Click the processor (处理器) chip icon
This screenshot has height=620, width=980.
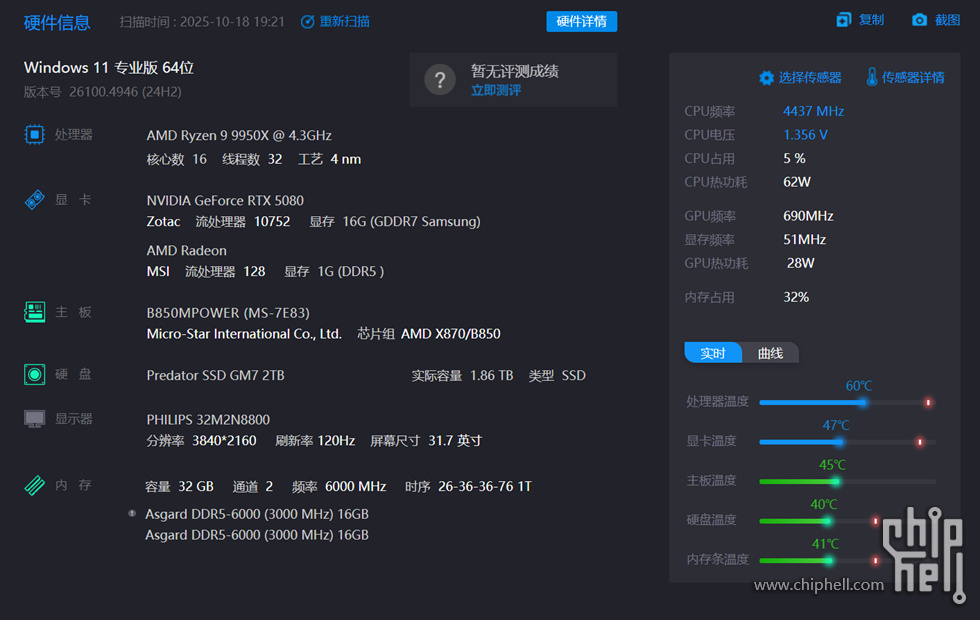click(35, 135)
